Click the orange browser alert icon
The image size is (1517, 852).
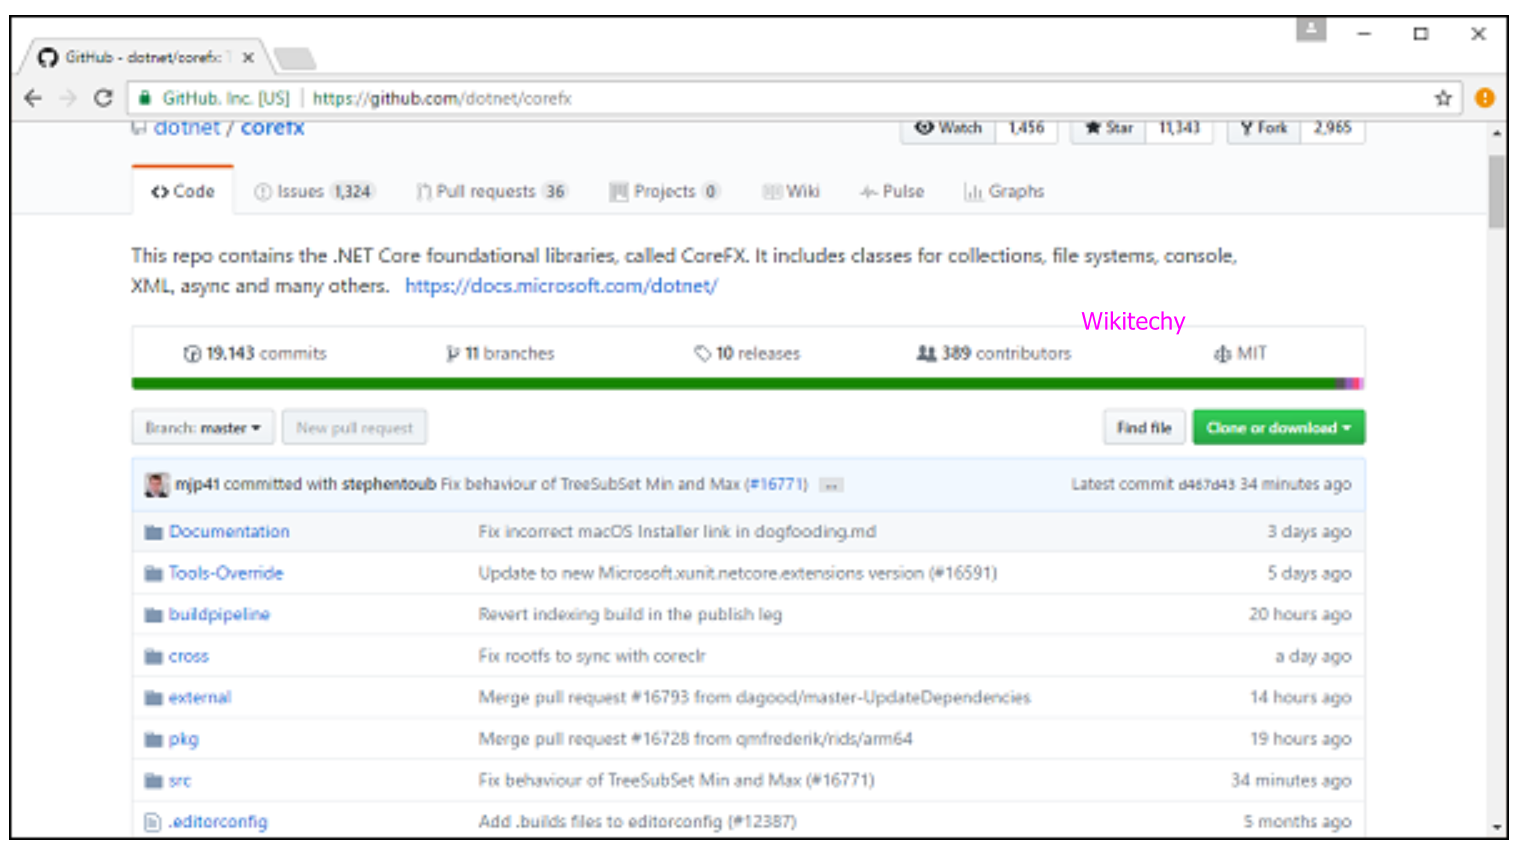click(x=1484, y=98)
